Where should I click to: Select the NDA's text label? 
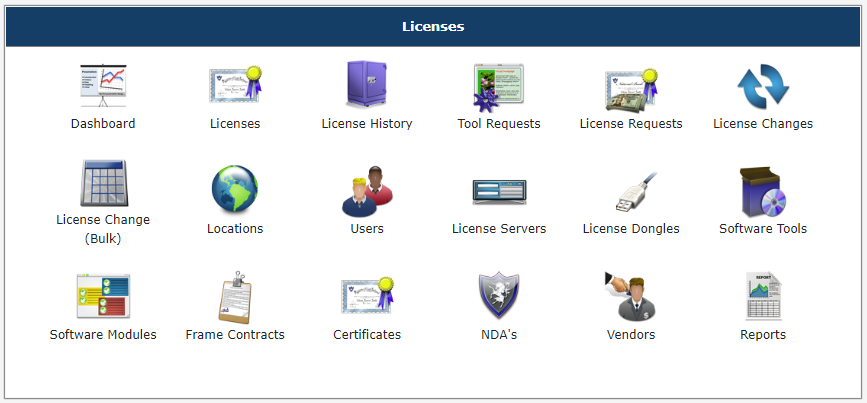499,334
